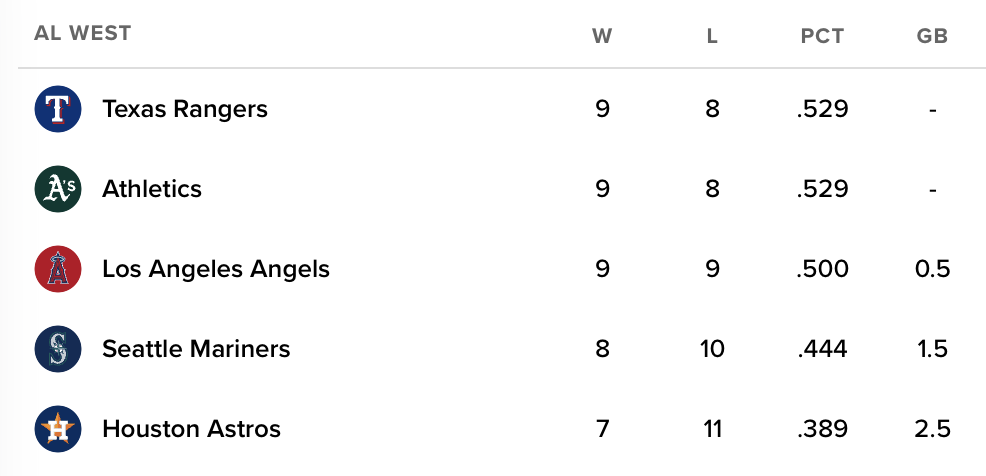Open the Texas Rangers team link
The image size is (986, 476).
pyautogui.click(x=185, y=109)
